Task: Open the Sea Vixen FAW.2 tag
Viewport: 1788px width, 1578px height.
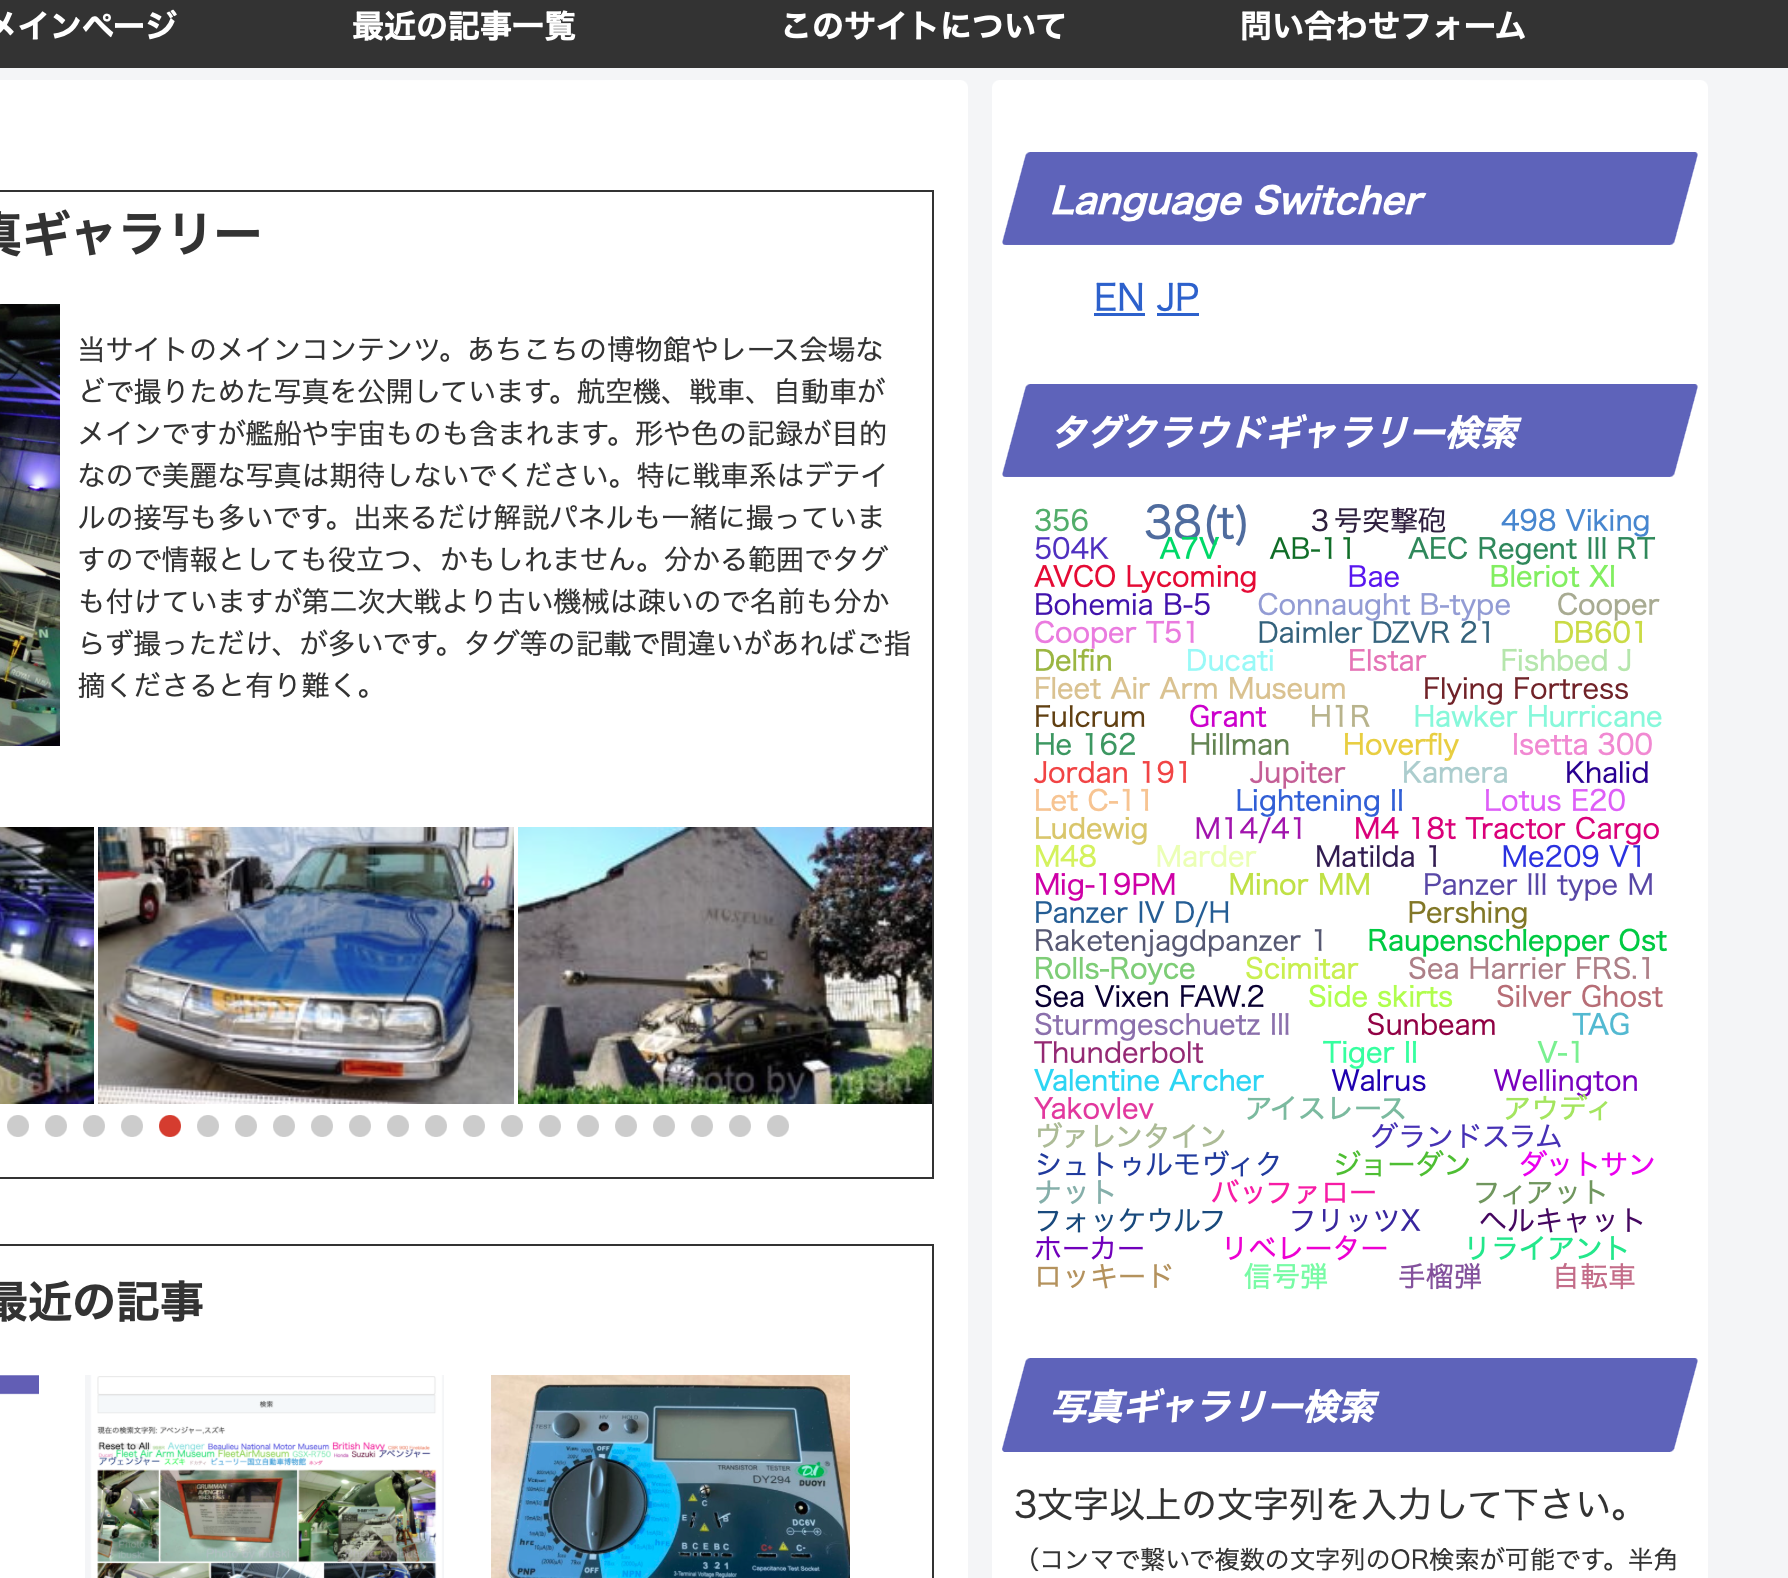Action: [1149, 997]
